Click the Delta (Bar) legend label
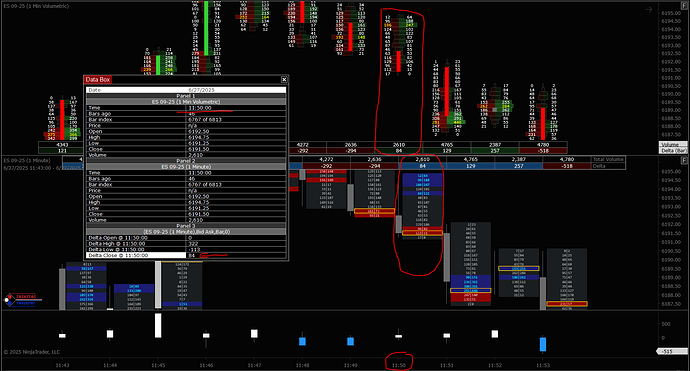The height and width of the screenshot is (371, 690). tap(673, 151)
